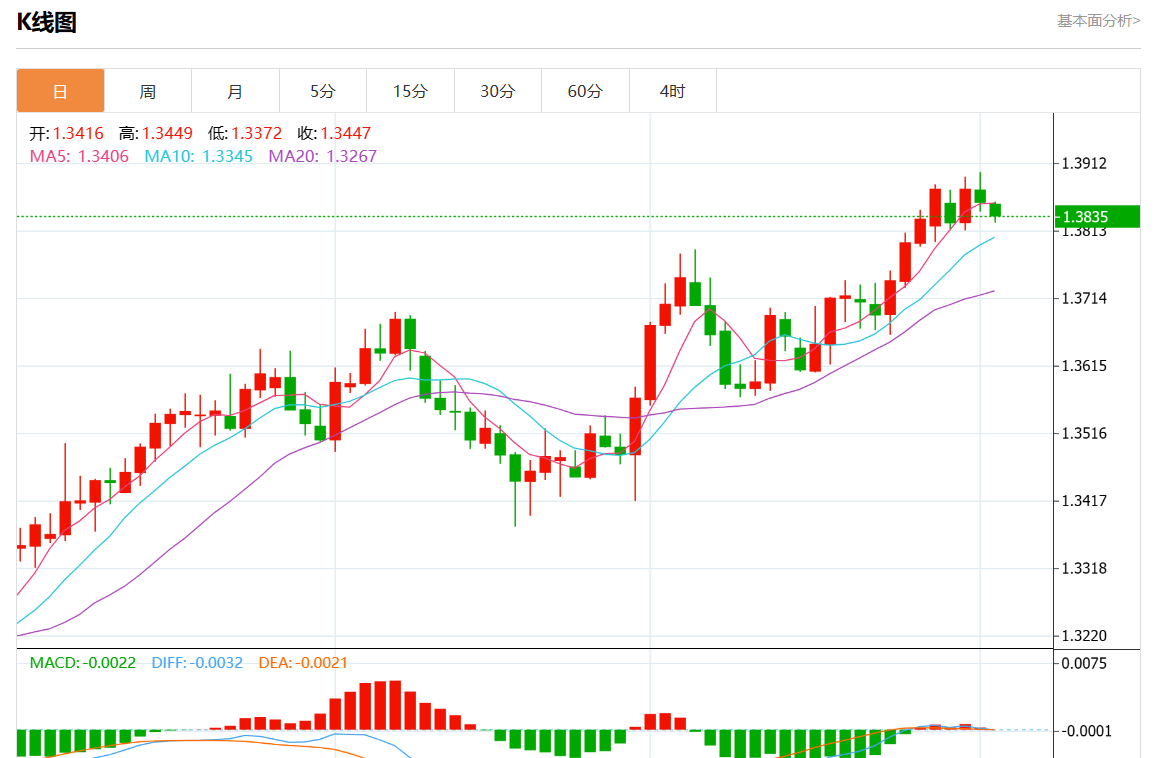The height and width of the screenshot is (758, 1157).
Task: Click the 1.3516 price axis label
Action: coord(1084,433)
